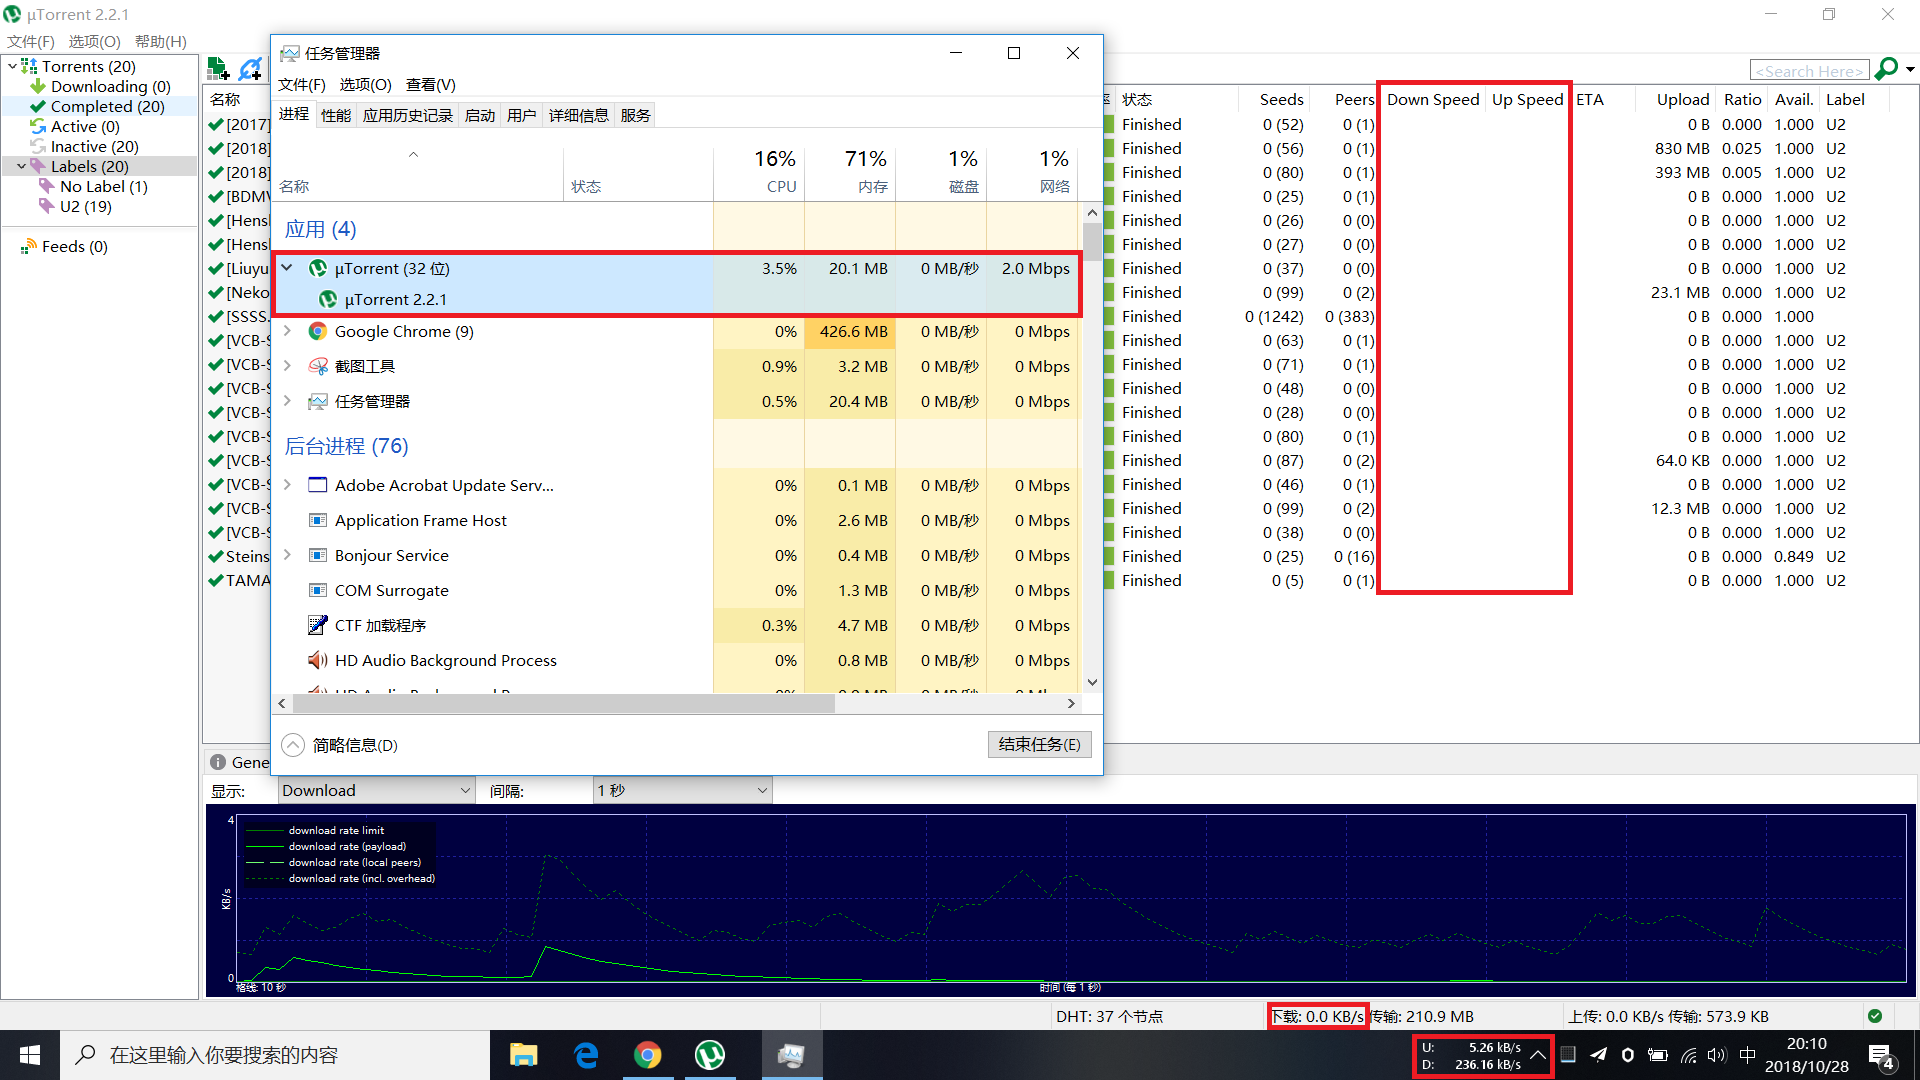Click Task Manager vertical scrollbar thumb
The image size is (1920, 1080).
pos(1092,241)
